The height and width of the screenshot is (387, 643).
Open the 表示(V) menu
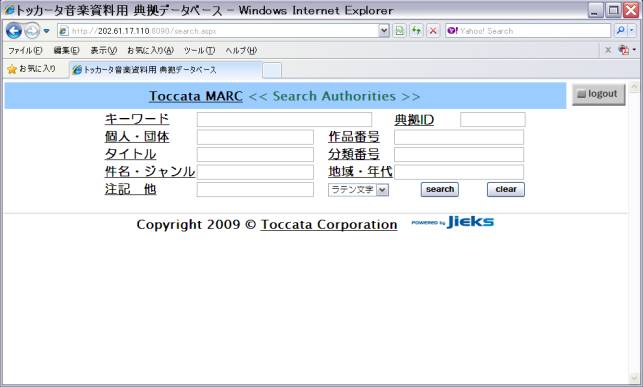point(103,50)
